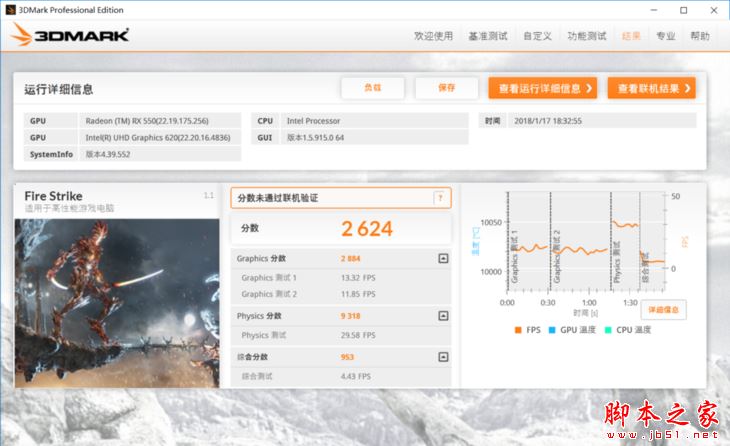This screenshot has height=446, width=730.
Task: Click the Physics 测试 29.58 FPS value
Action: 358,335
